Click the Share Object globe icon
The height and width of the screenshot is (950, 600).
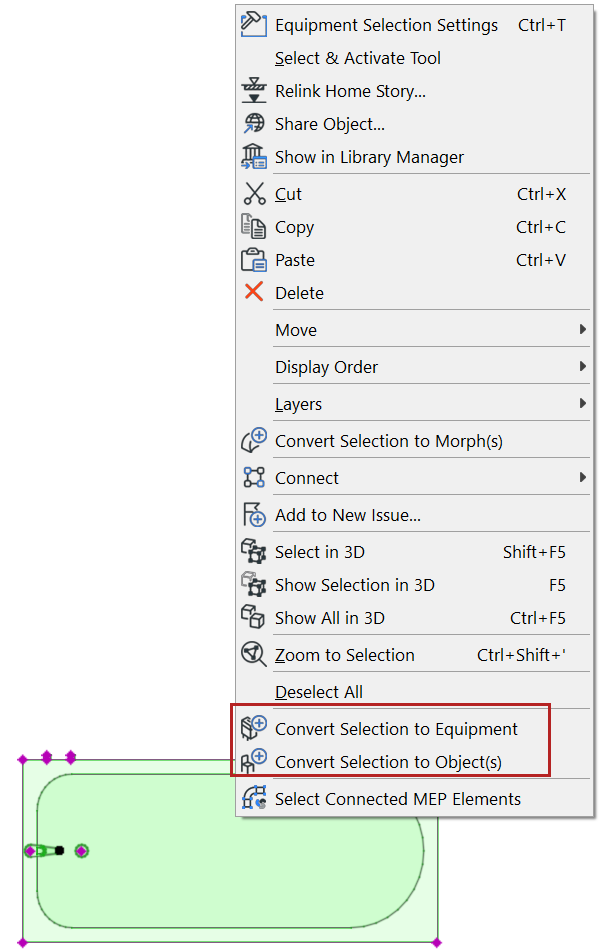(254, 124)
